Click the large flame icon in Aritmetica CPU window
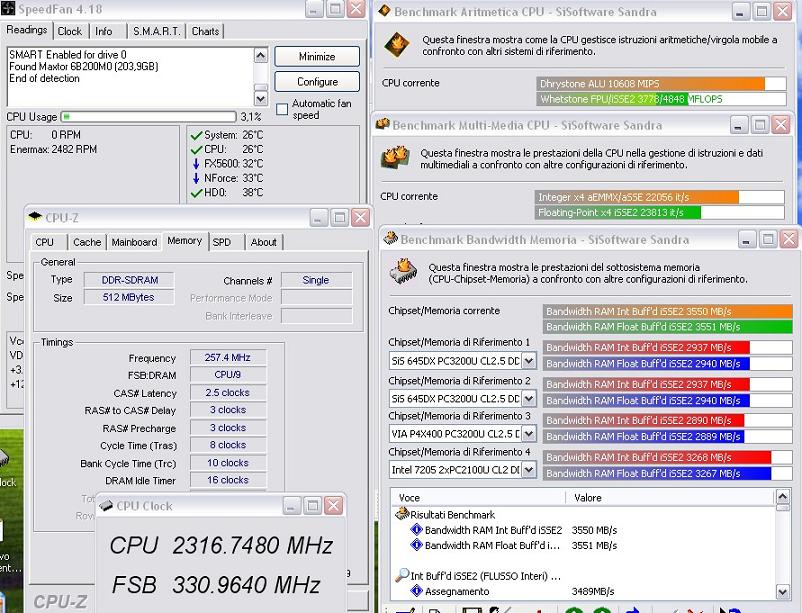 coord(397,45)
